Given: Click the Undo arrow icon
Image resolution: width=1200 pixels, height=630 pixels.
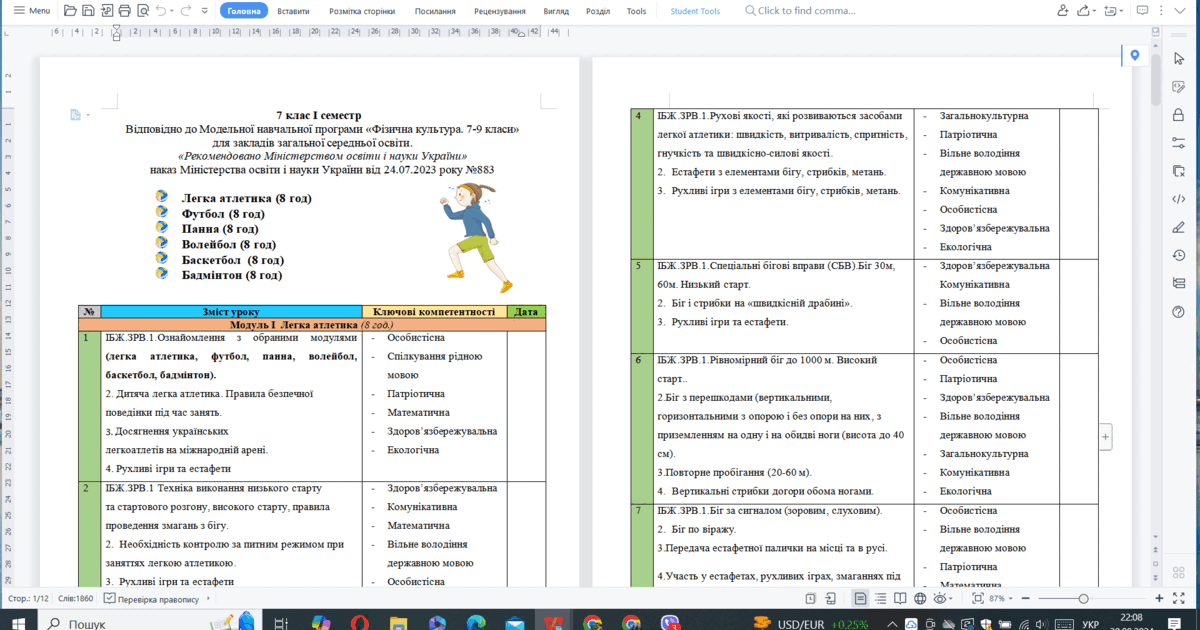Looking at the screenshot, I should pos(160,11).
